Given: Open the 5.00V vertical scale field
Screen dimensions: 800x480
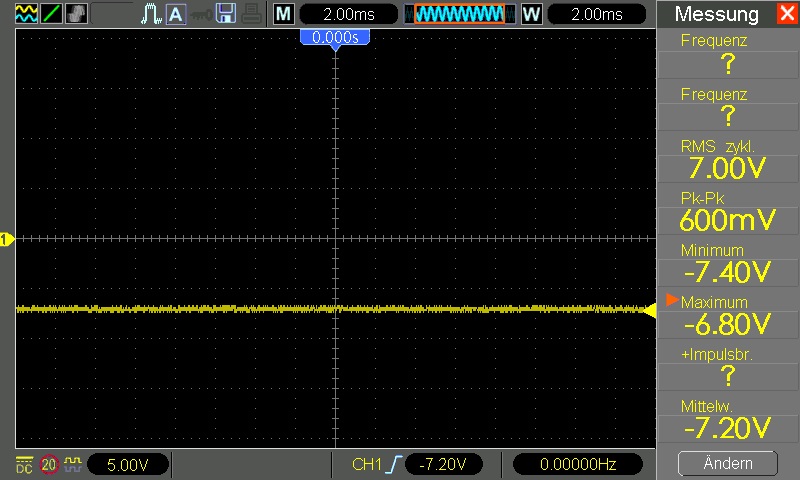Looking at the screenshot, I should 128,464.
